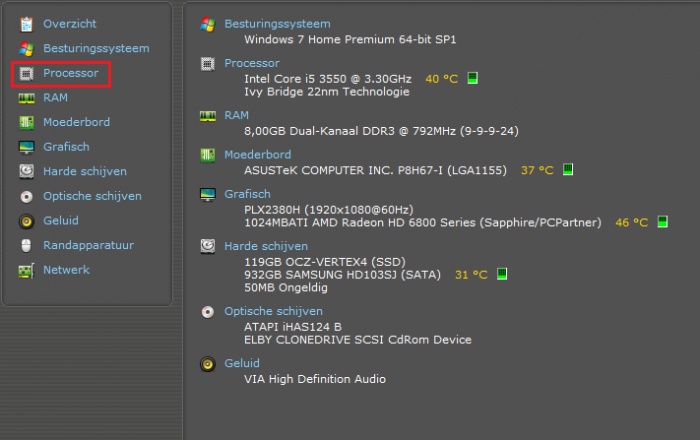The height and width of the screenshot is (440, 700).
Task: Click the network card icon in sidebar
Action: tap(26, 270)
